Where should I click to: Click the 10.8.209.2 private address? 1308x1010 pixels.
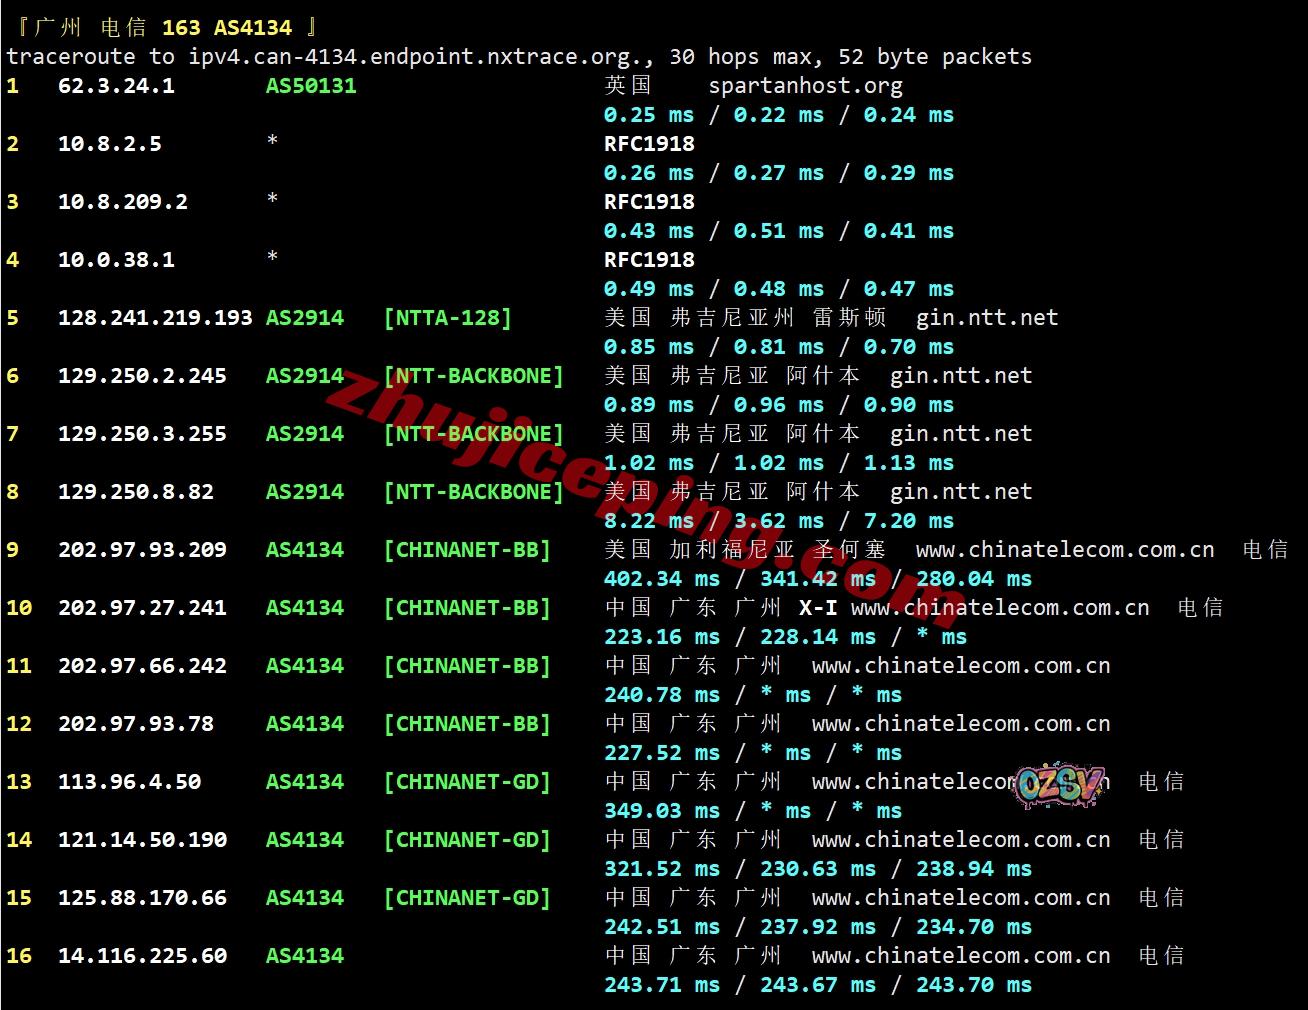123,202
